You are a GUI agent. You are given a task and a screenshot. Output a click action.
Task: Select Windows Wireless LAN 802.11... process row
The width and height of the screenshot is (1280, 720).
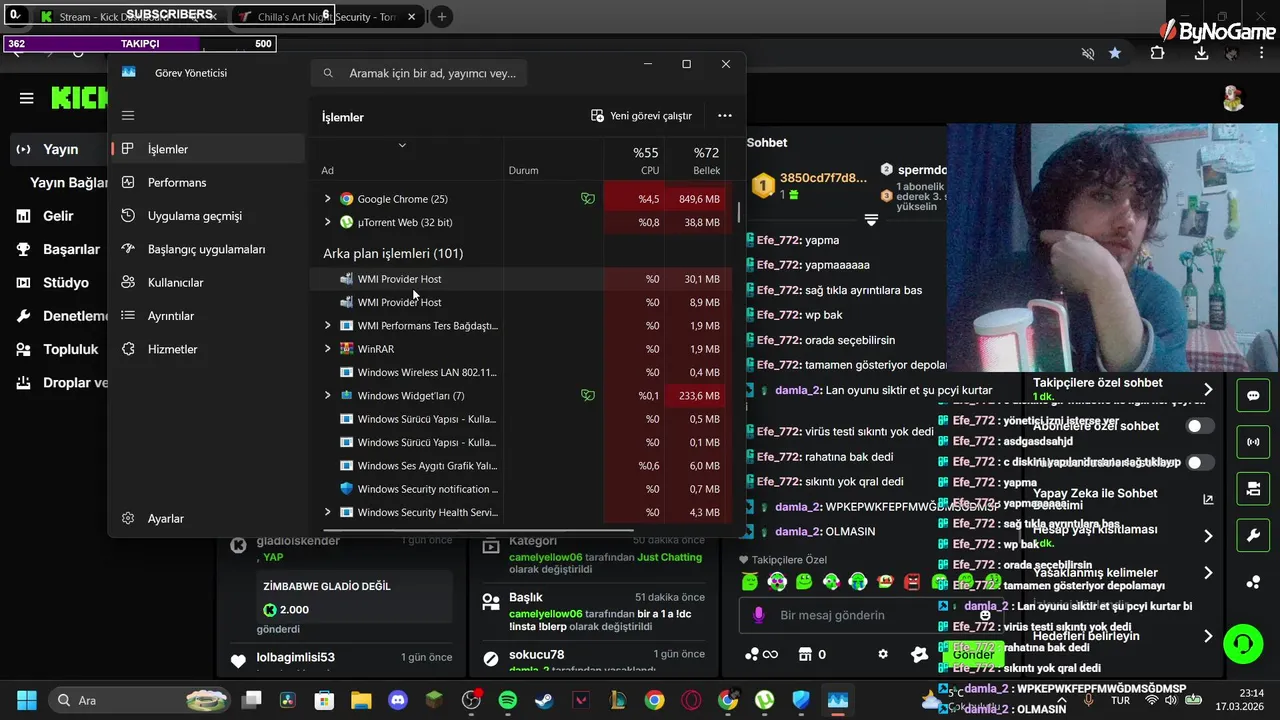click(x=521, y=372)
